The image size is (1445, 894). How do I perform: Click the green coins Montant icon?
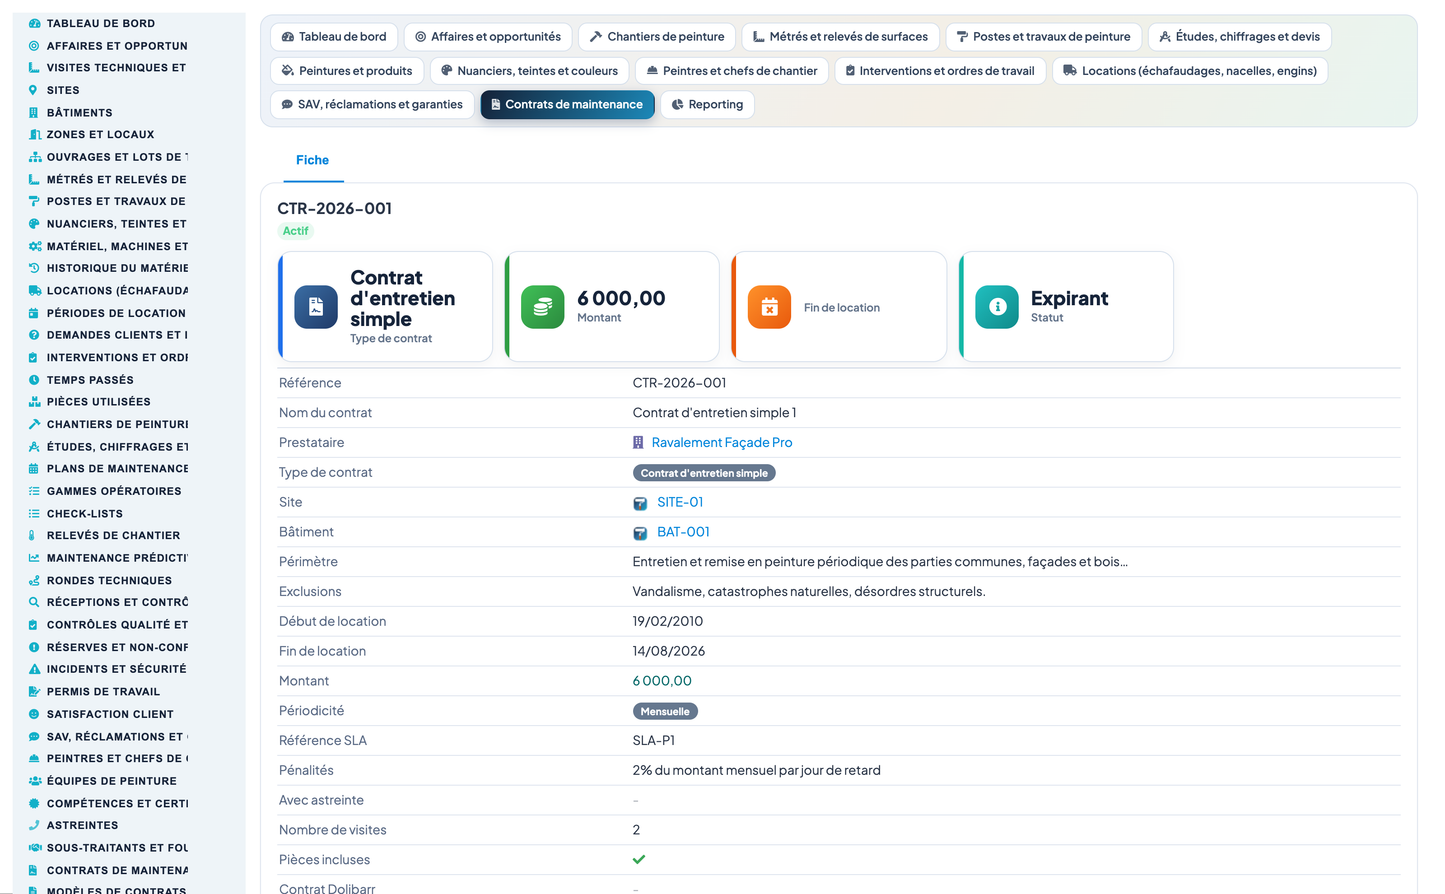pyautogui.click(x=543, y=307)
